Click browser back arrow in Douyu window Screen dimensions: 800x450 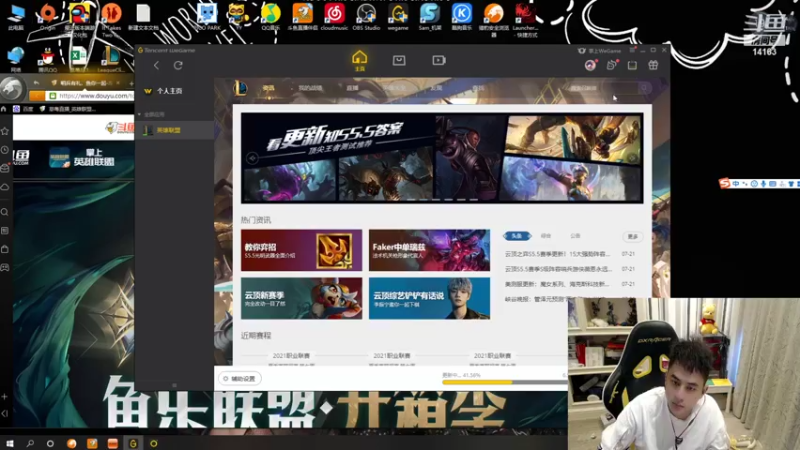point(36,83)
